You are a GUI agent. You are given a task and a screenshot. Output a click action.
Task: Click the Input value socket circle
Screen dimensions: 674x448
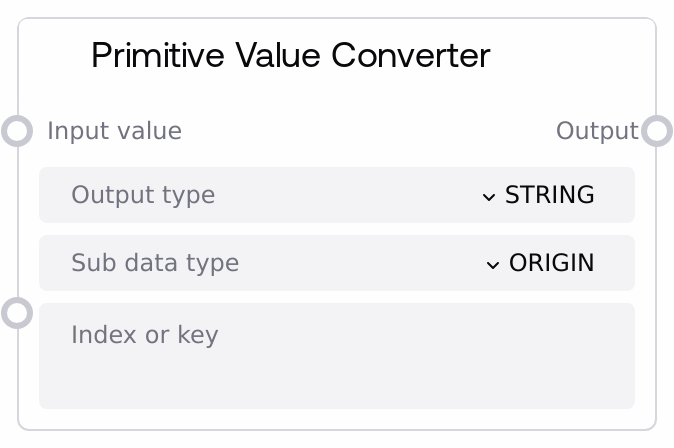(x=17, y=131)
